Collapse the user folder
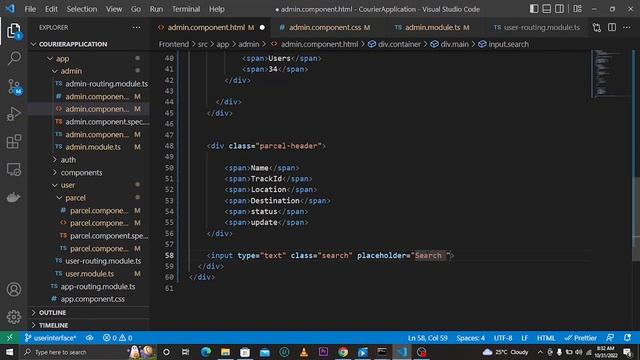640x360 pixels. pos(89,185)
